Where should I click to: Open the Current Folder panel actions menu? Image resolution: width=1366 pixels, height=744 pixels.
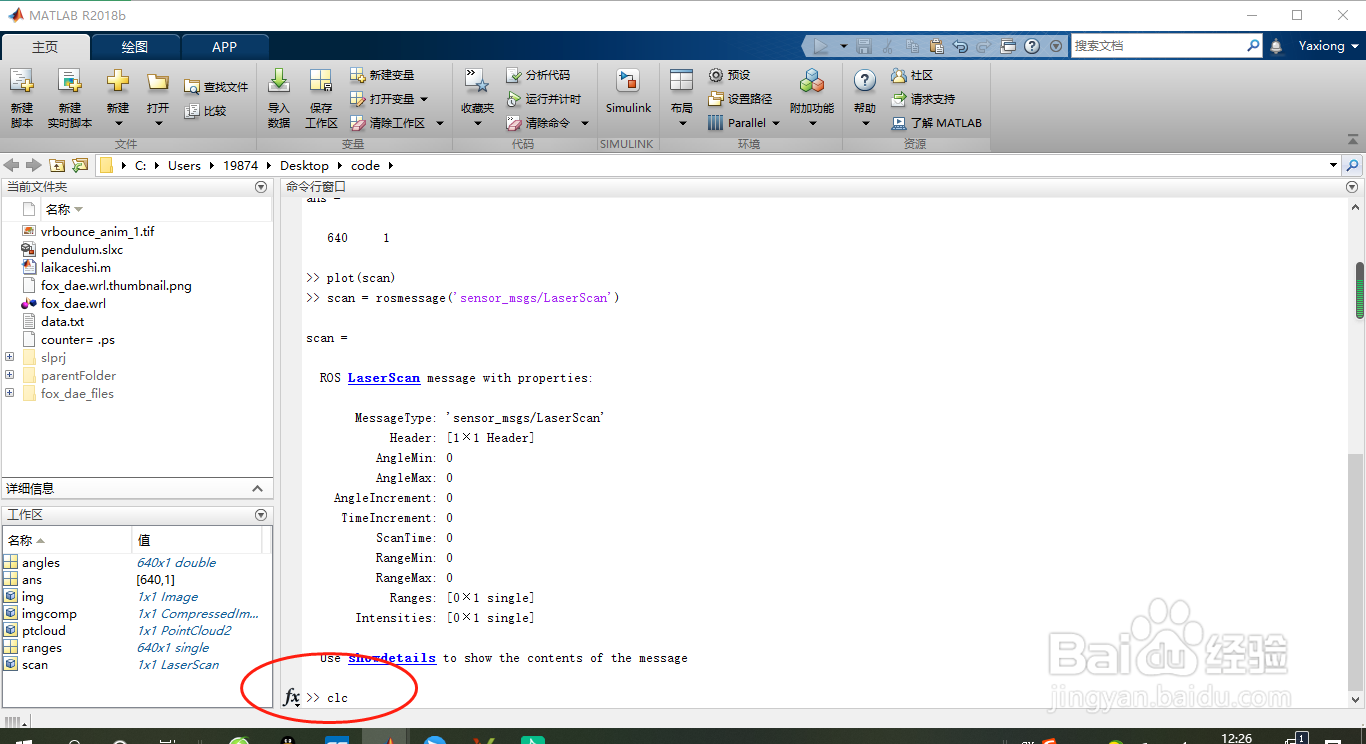[x=261, y=187]
